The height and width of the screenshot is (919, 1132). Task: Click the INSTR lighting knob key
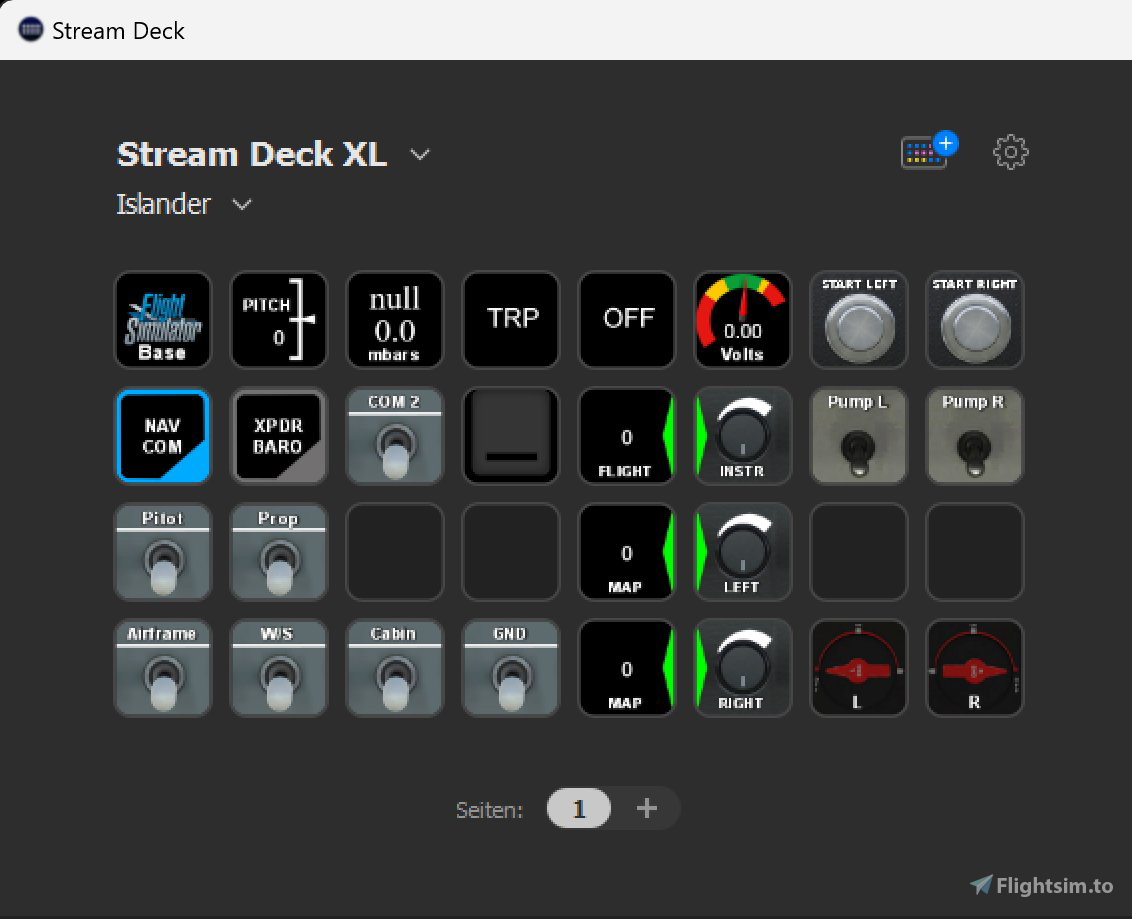742,435
